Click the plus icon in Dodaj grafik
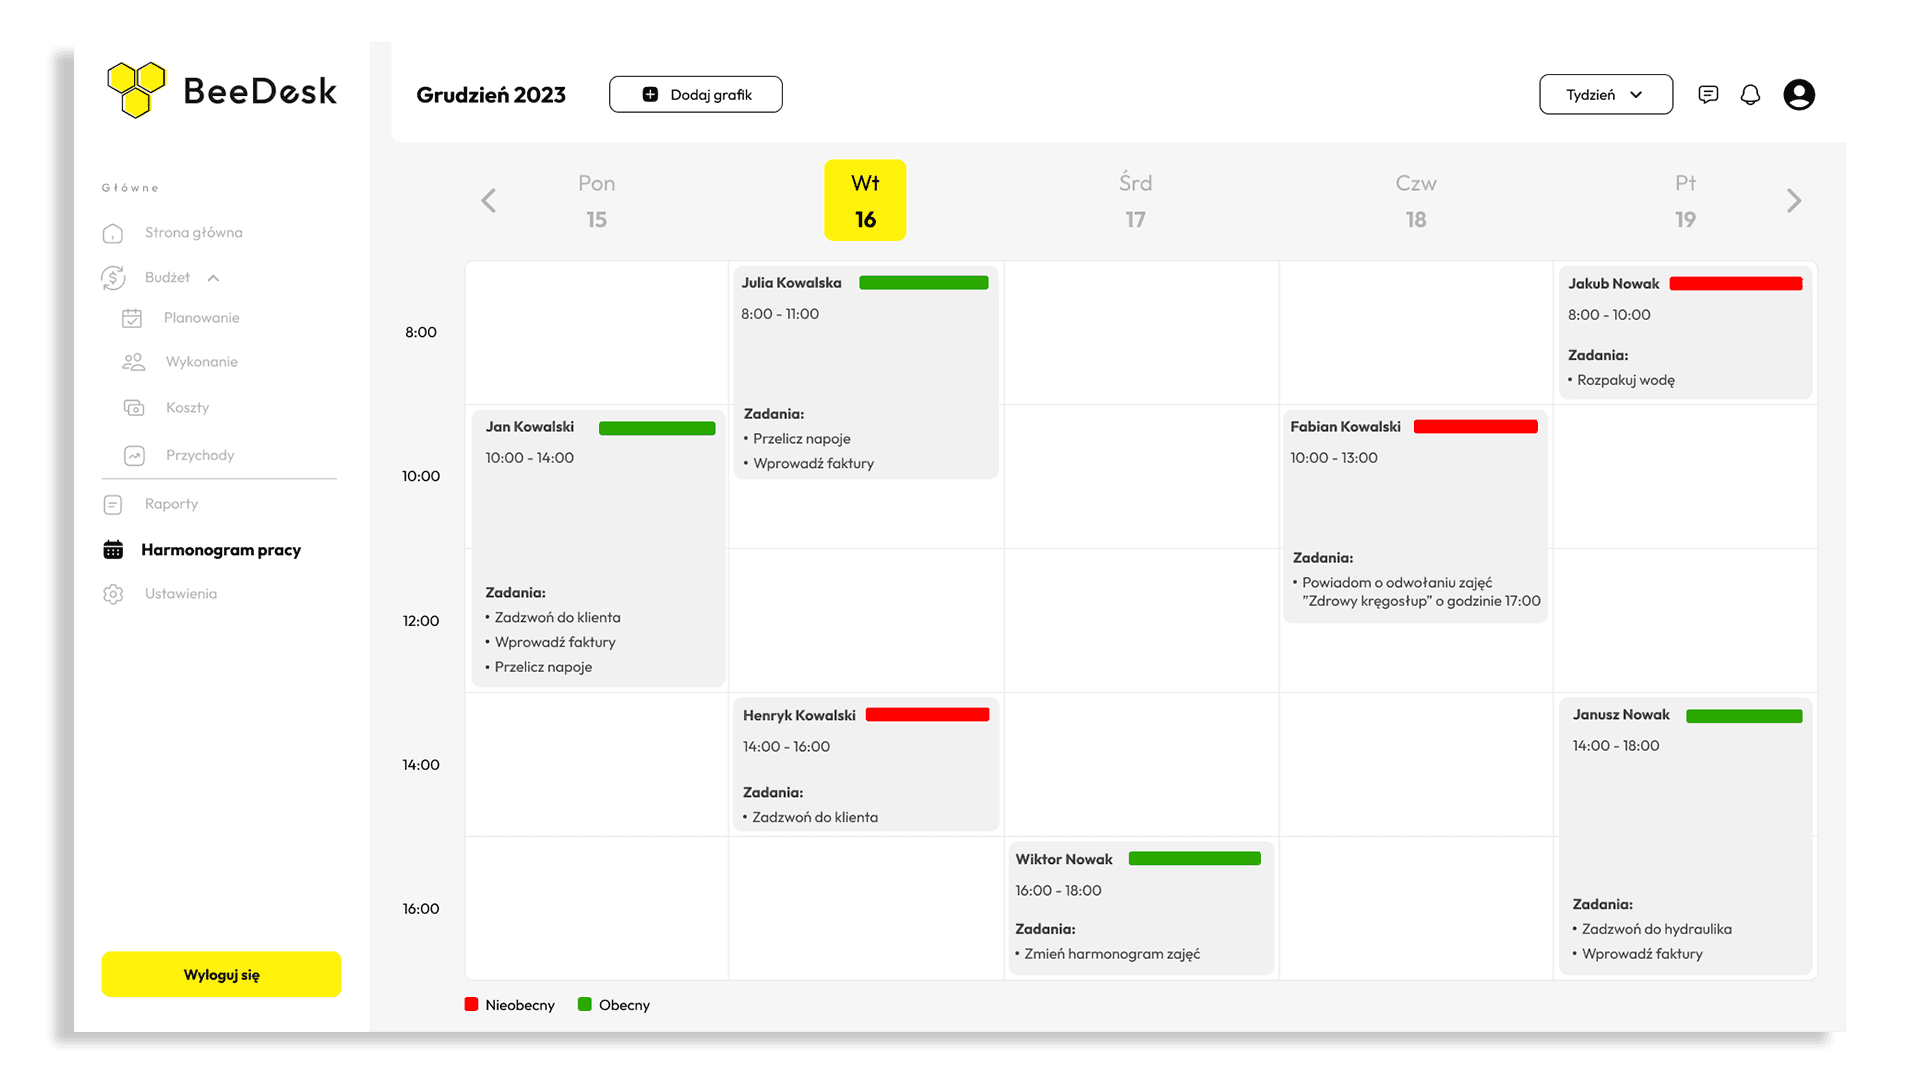Image resolution: width=1920 pixels, height=1074 pixels. (x=650, y=94)
